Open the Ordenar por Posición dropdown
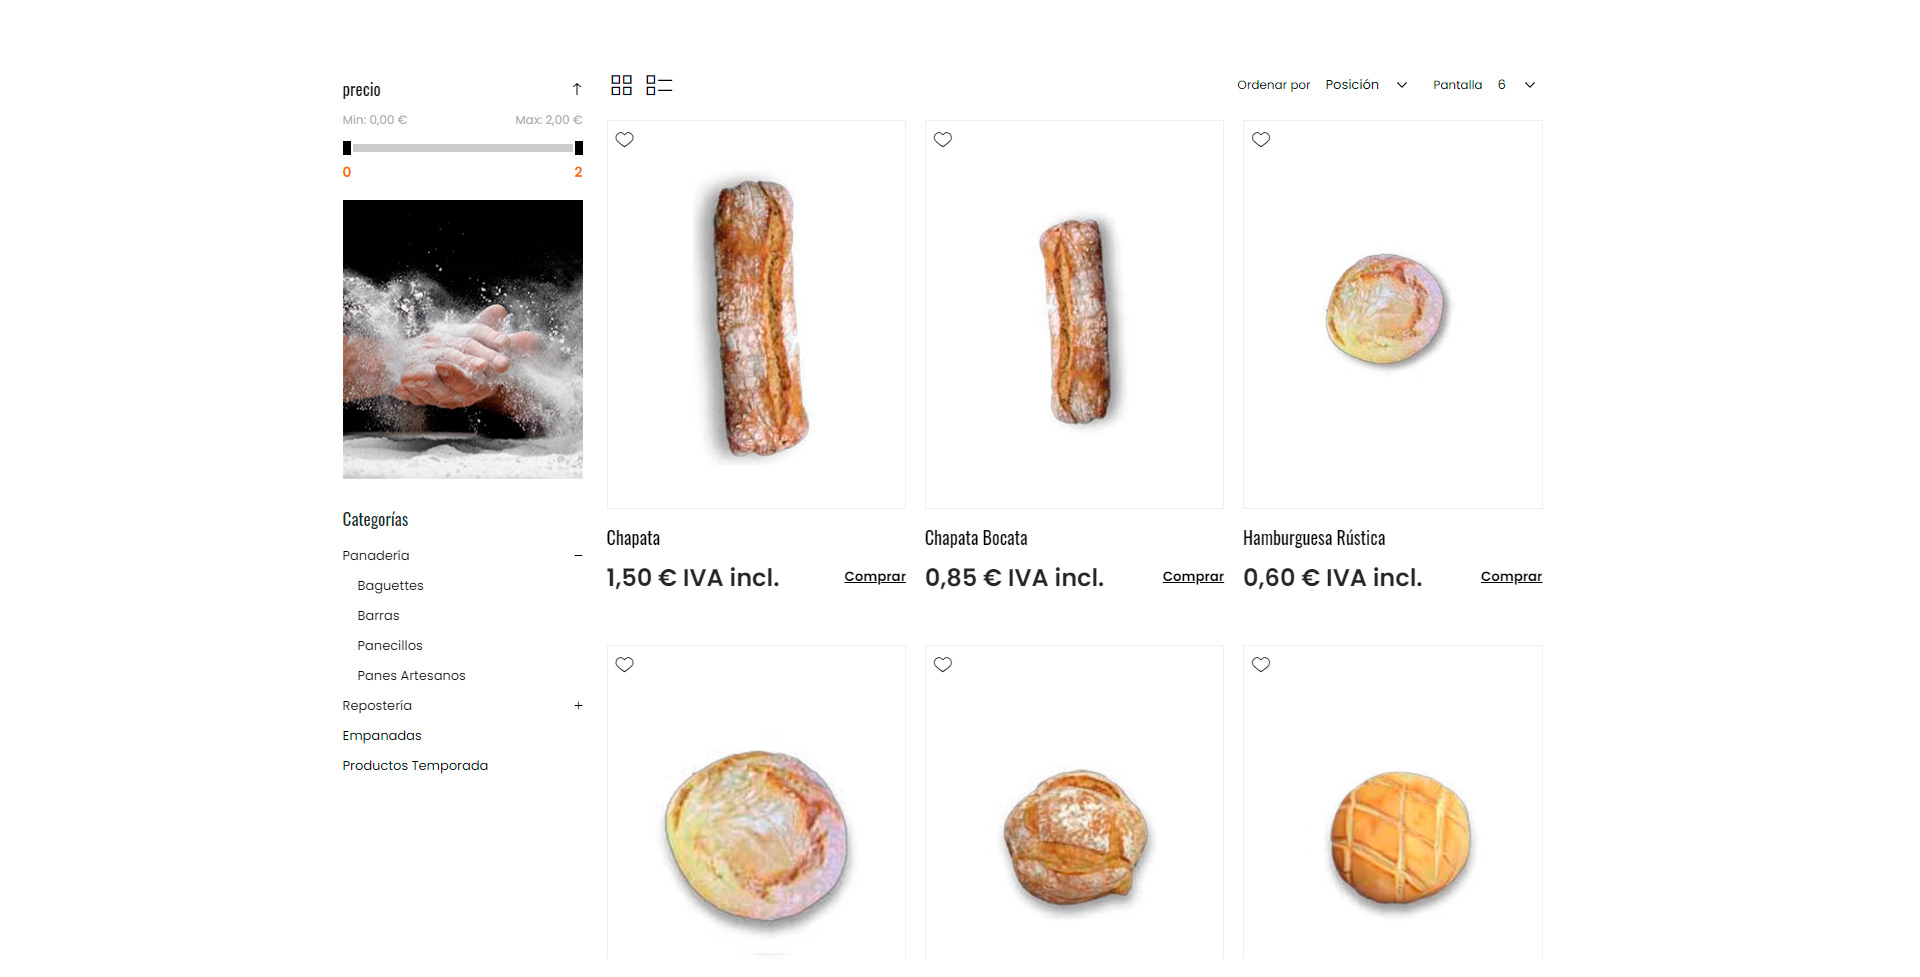 [x=1366, y=85]
